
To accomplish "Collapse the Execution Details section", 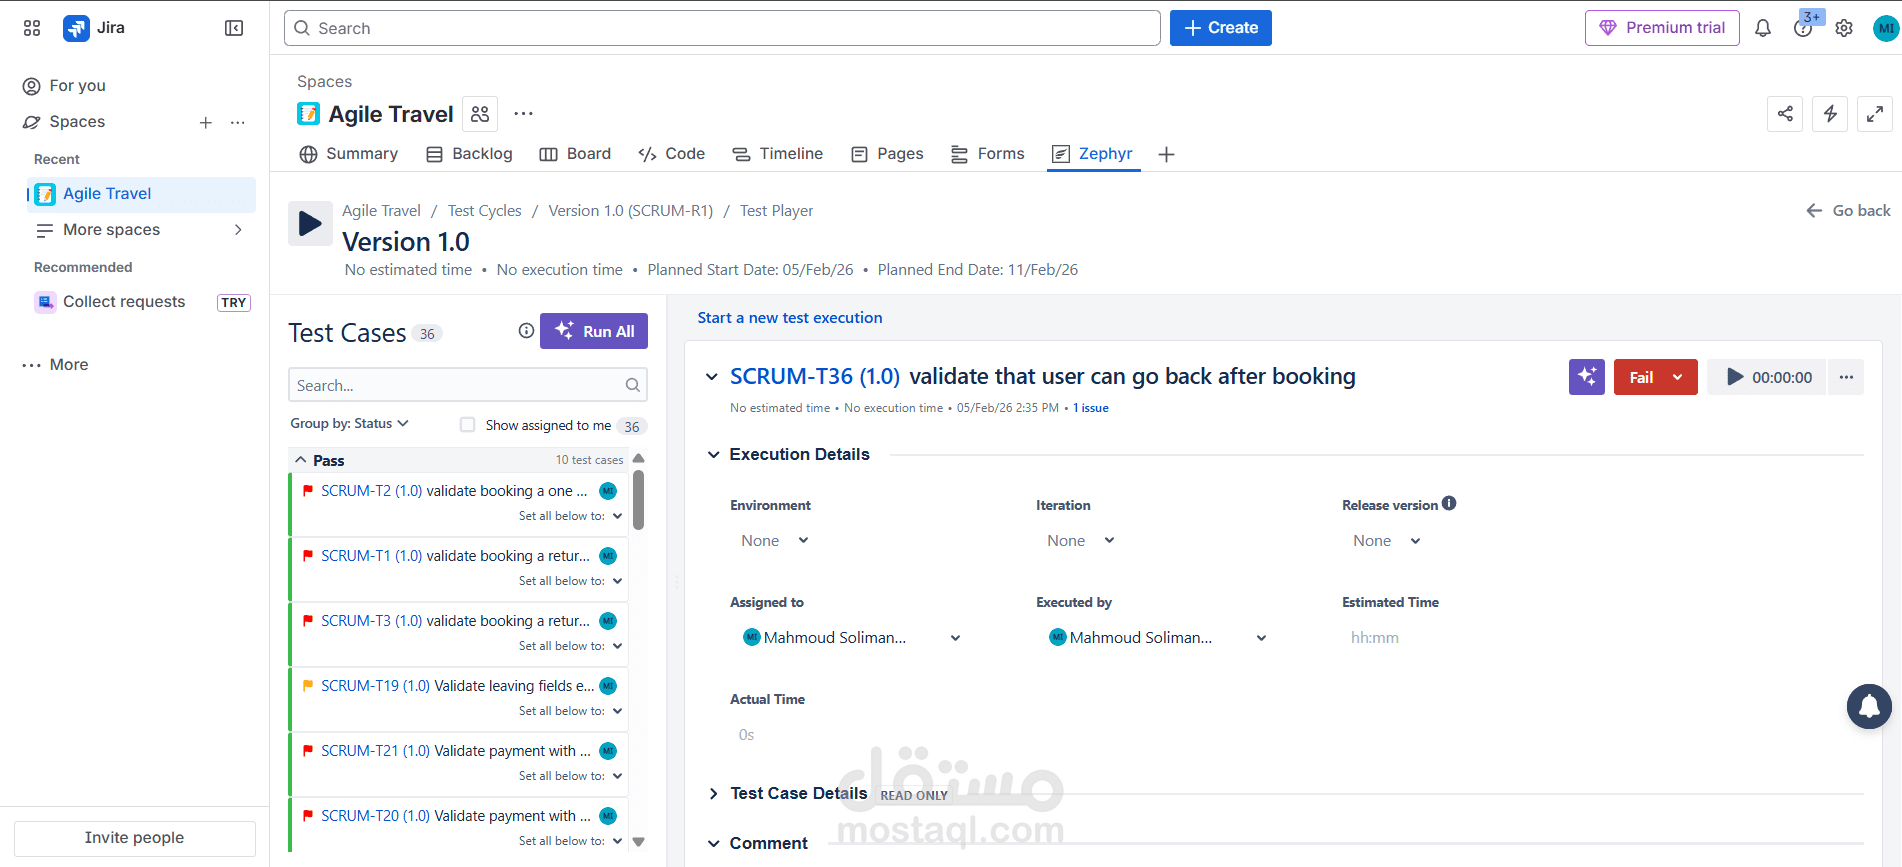I will coord(714,455).
